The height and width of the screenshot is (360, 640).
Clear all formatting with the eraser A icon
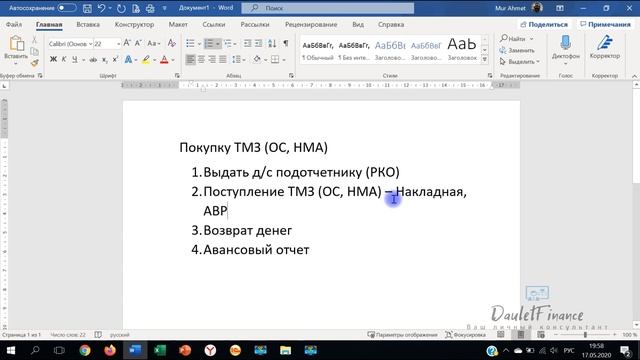171,43
